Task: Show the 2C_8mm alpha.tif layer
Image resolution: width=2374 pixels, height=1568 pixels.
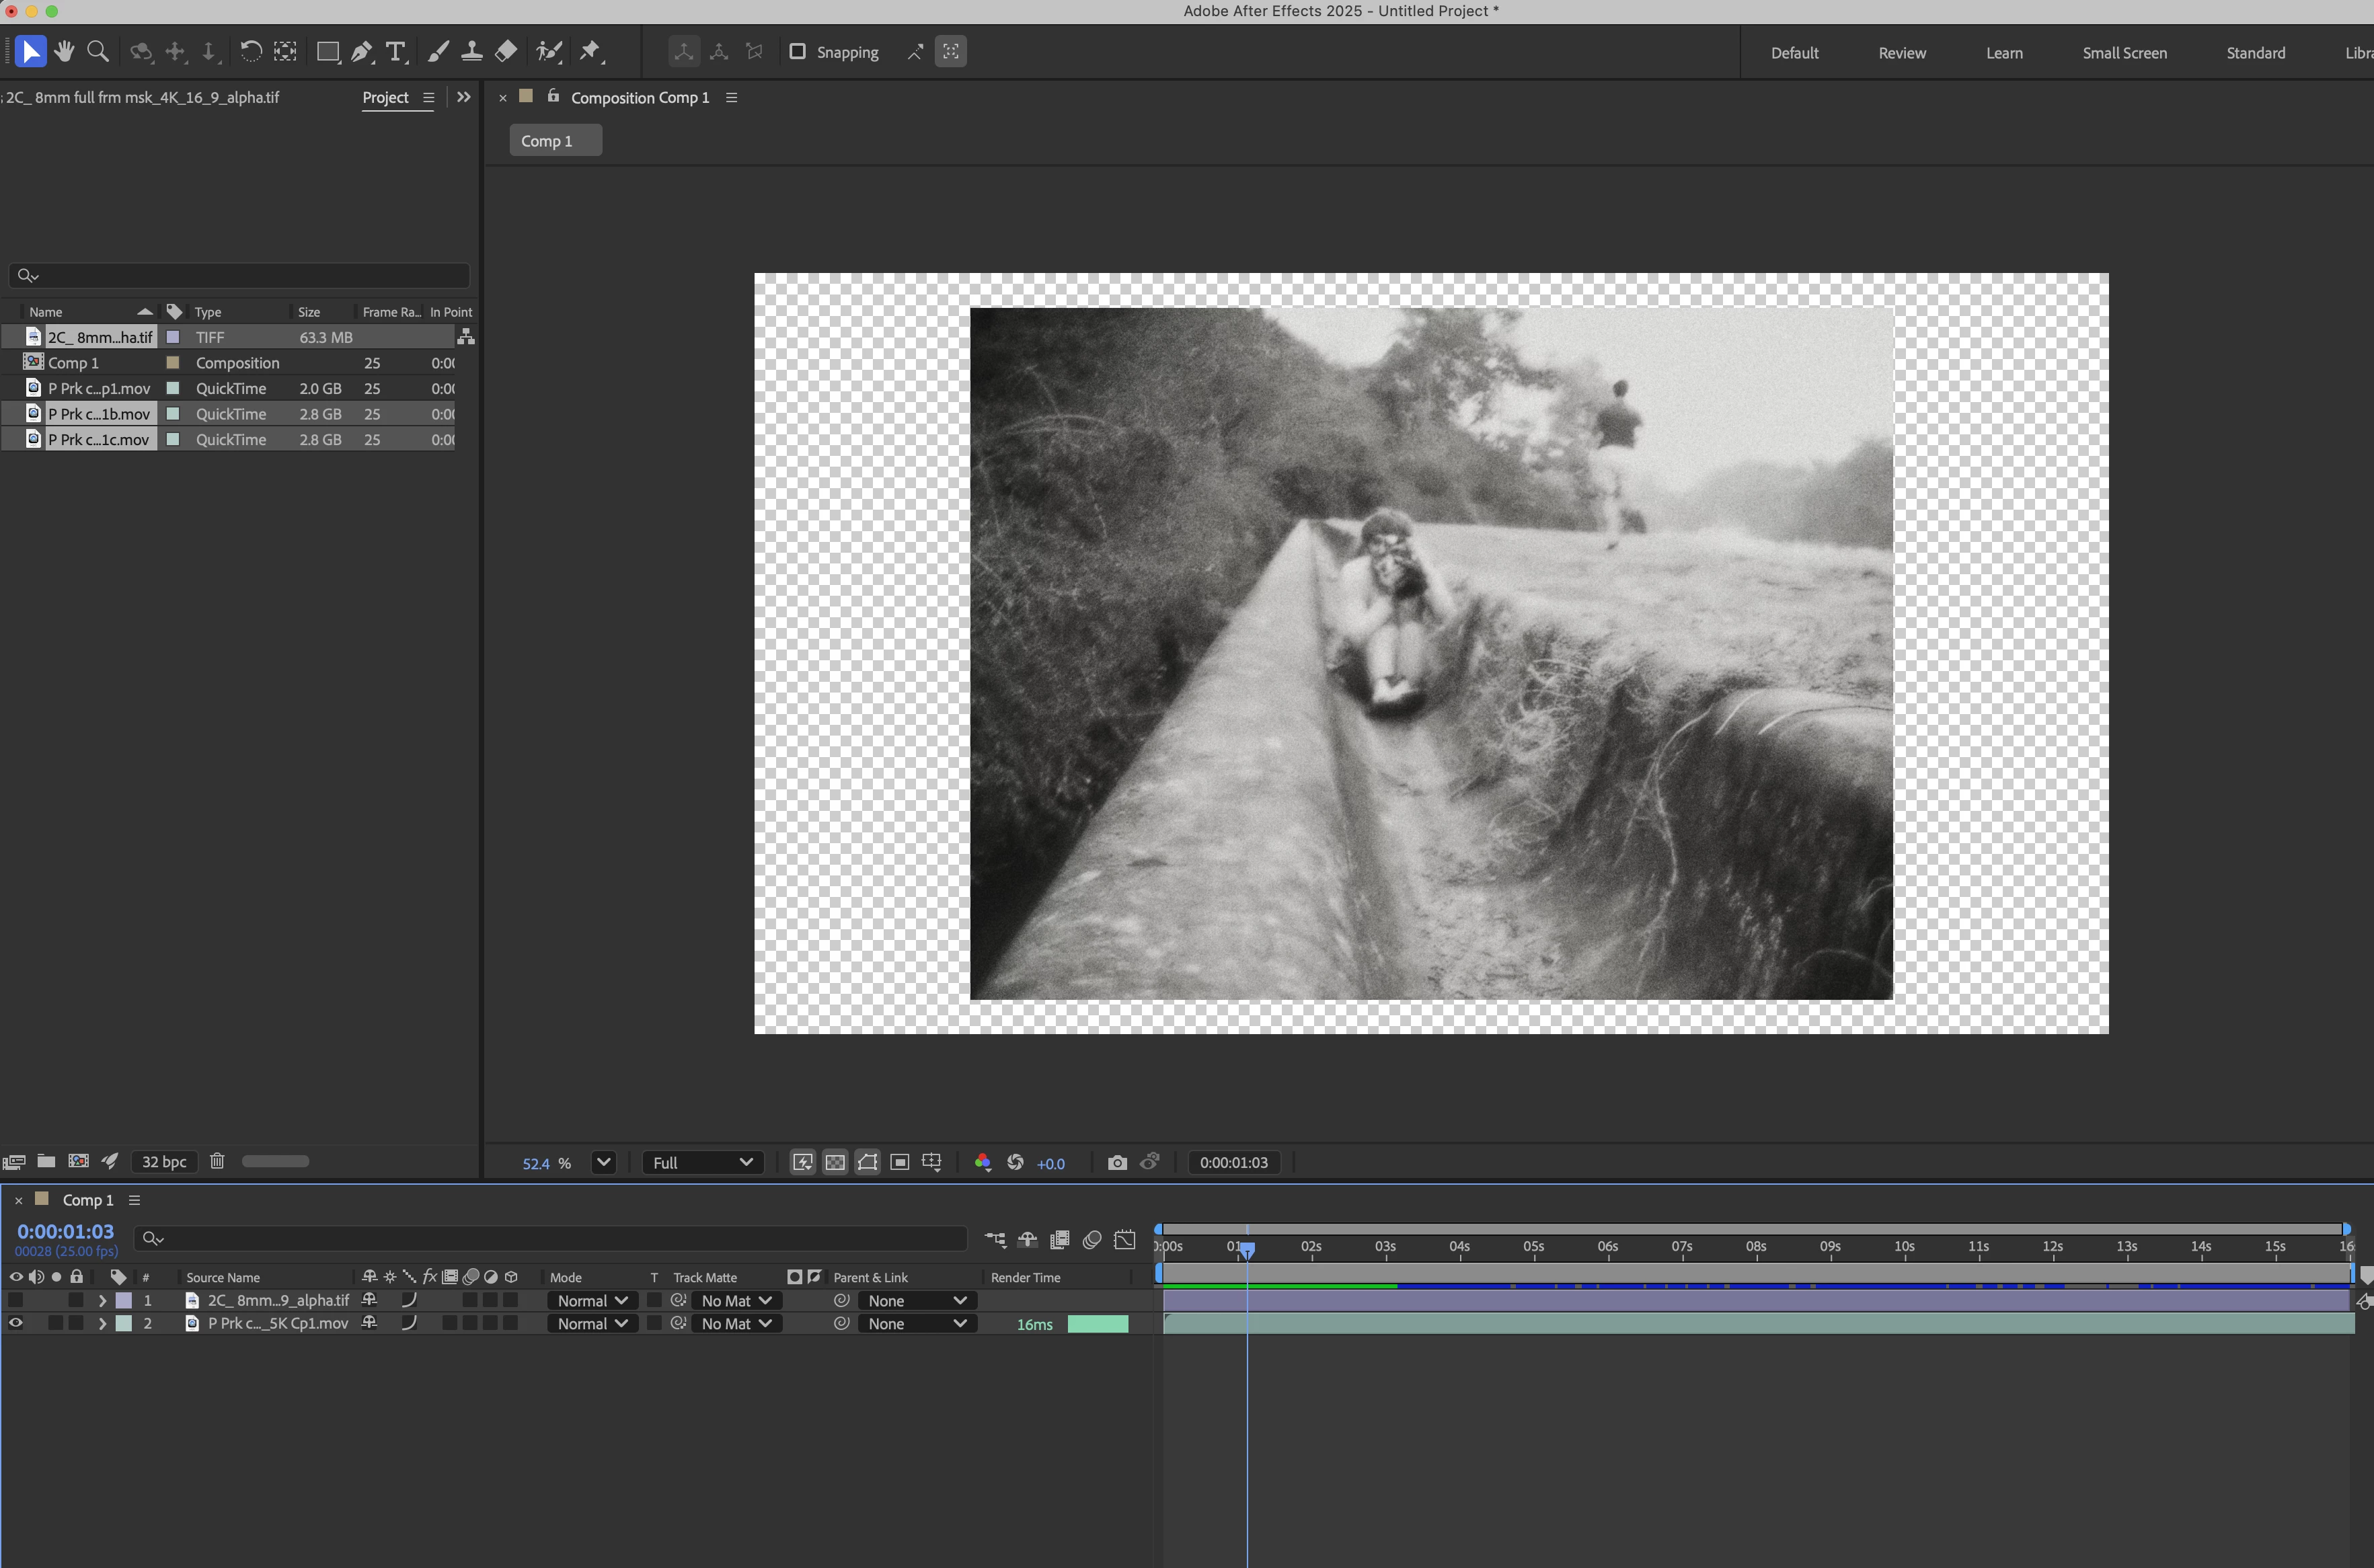Action: [x=16, y=1300]
